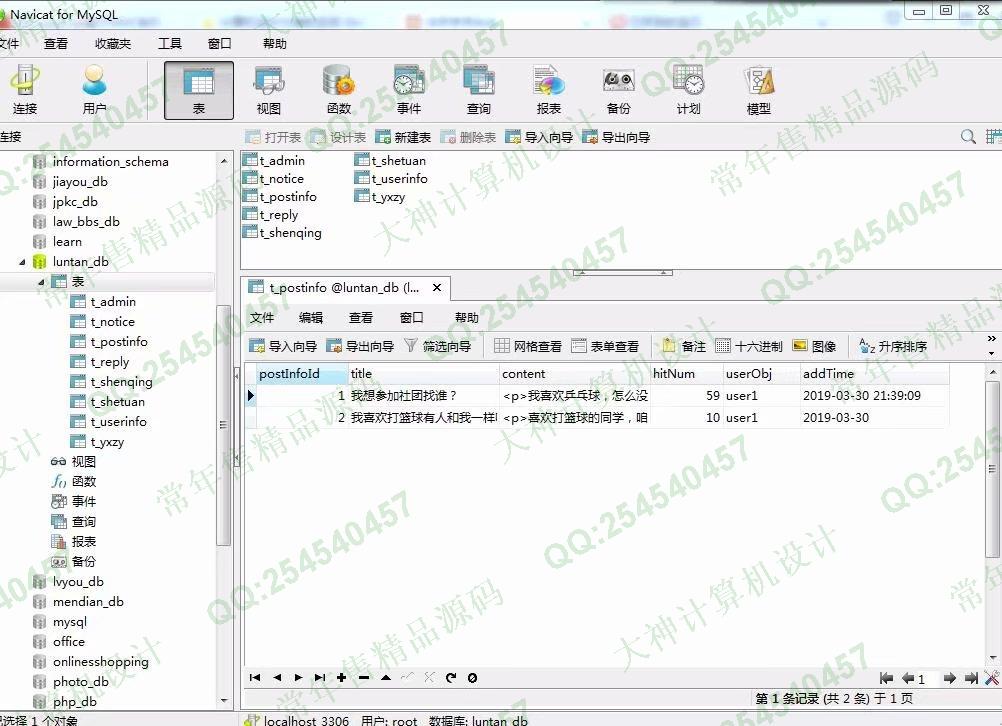1002x726 pixels.
Task: Go to next page arrow
Action: pyautogui.click(x=950, y=678)
